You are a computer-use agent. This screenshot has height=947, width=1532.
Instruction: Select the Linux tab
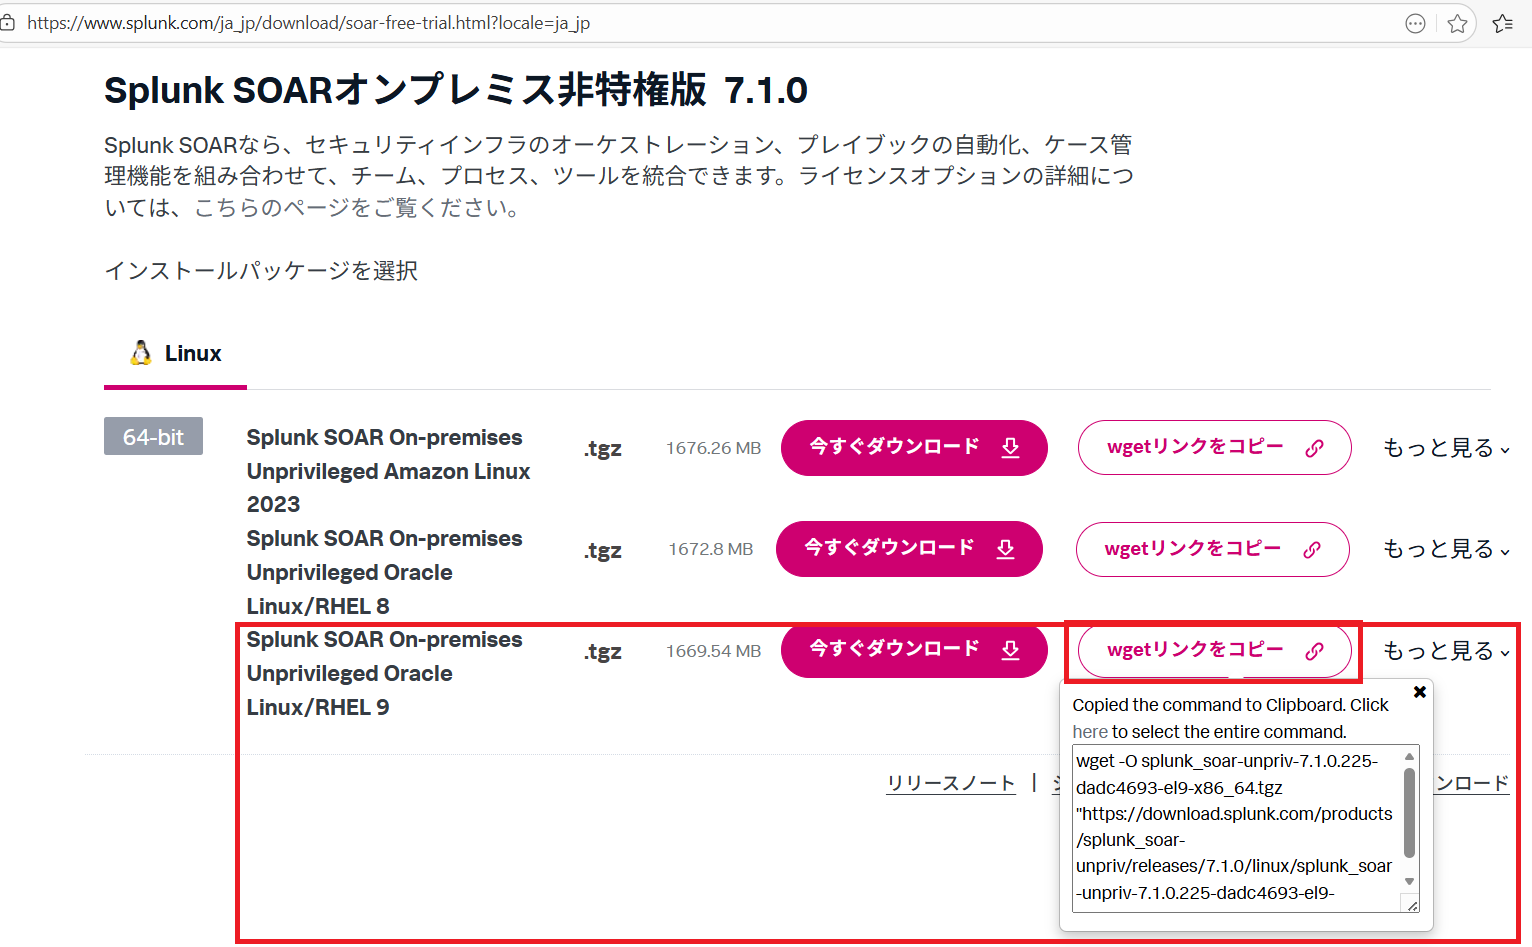176,354
